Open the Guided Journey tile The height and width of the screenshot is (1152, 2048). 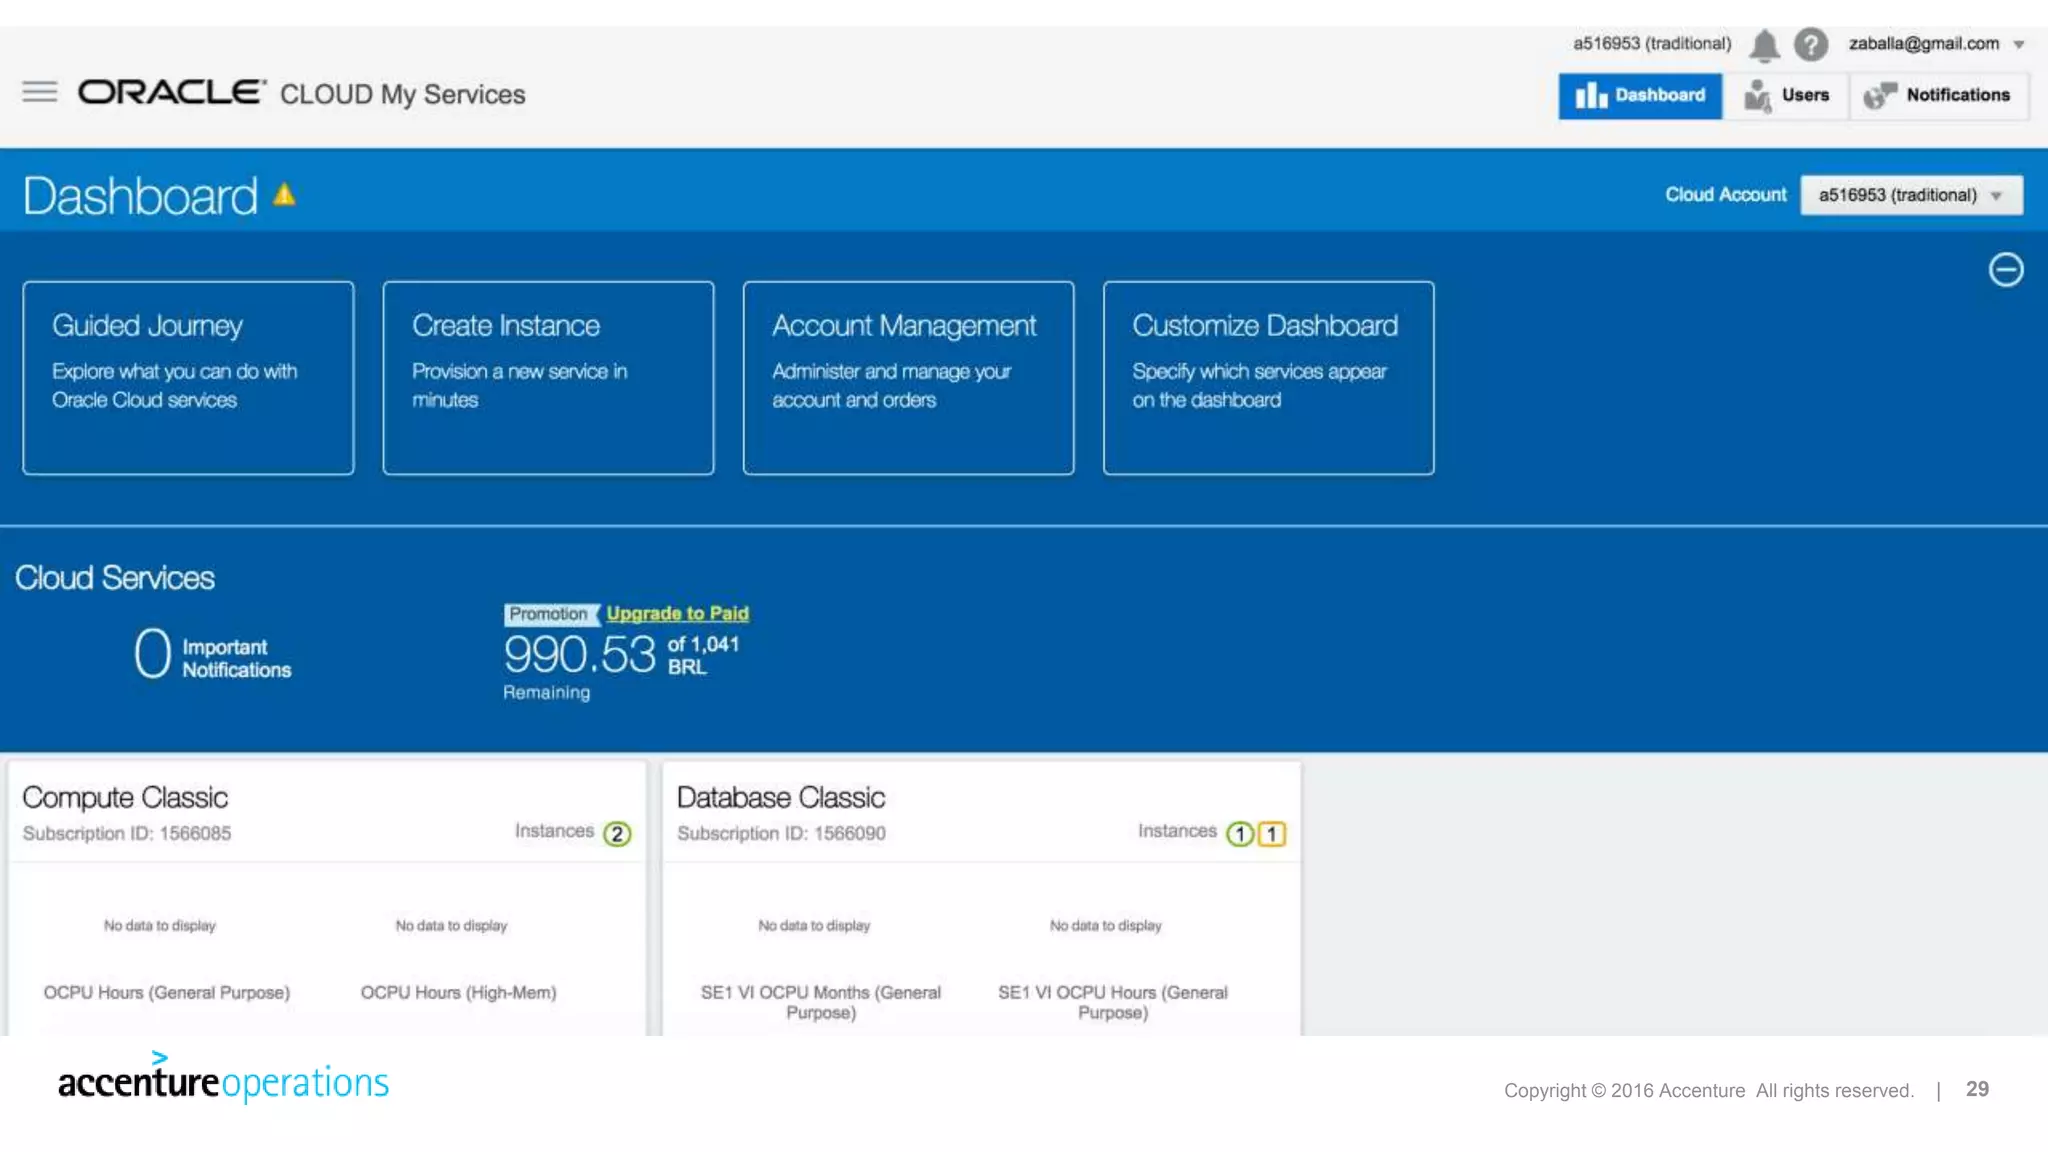click(x=188, y=377)
